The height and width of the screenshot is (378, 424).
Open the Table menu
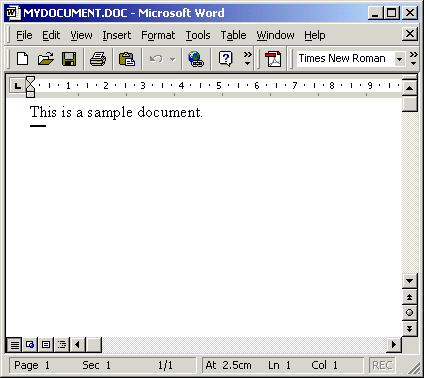233,35
